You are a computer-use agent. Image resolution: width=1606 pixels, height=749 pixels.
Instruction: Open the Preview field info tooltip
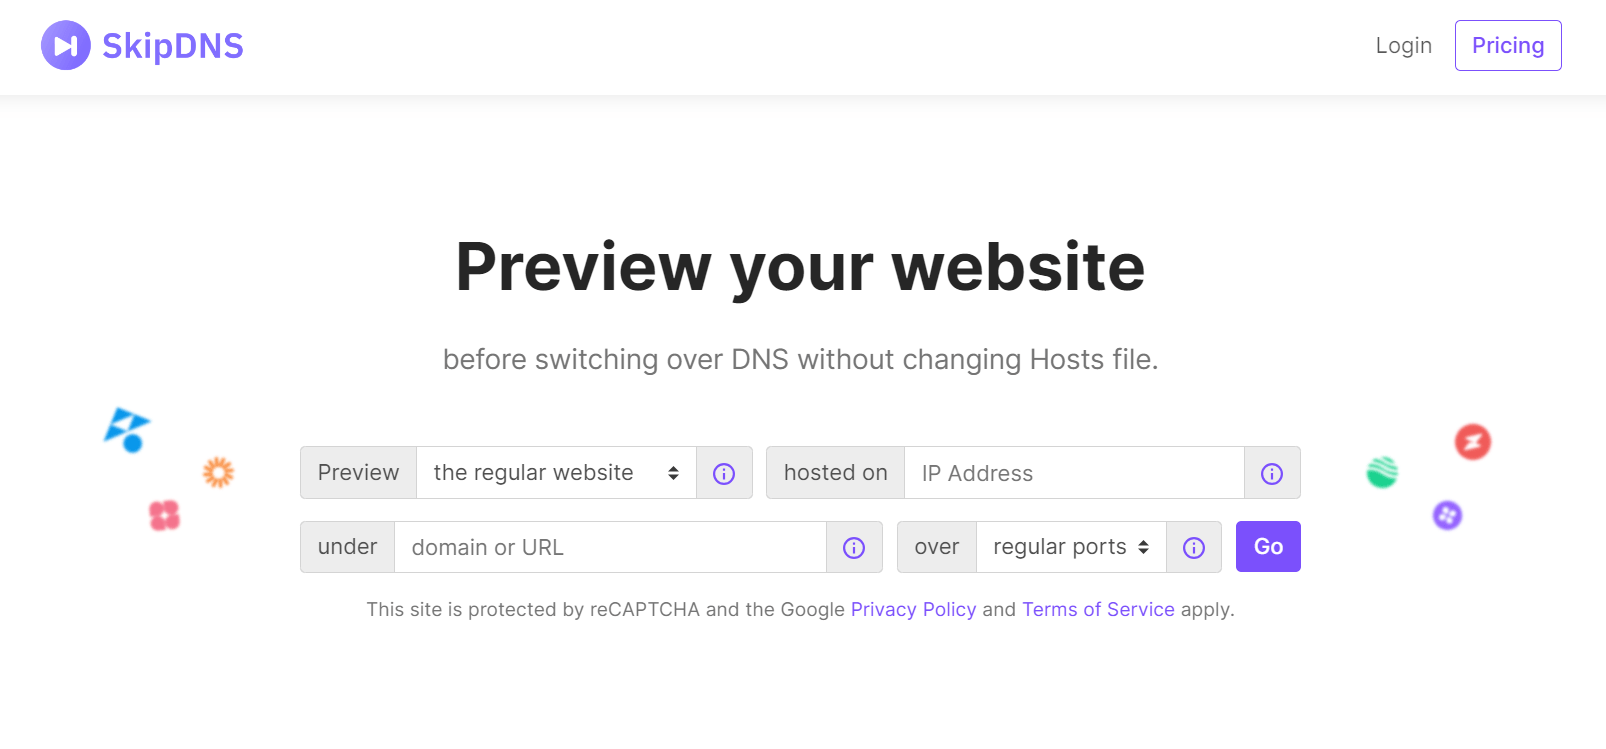[x=723, y=473]
